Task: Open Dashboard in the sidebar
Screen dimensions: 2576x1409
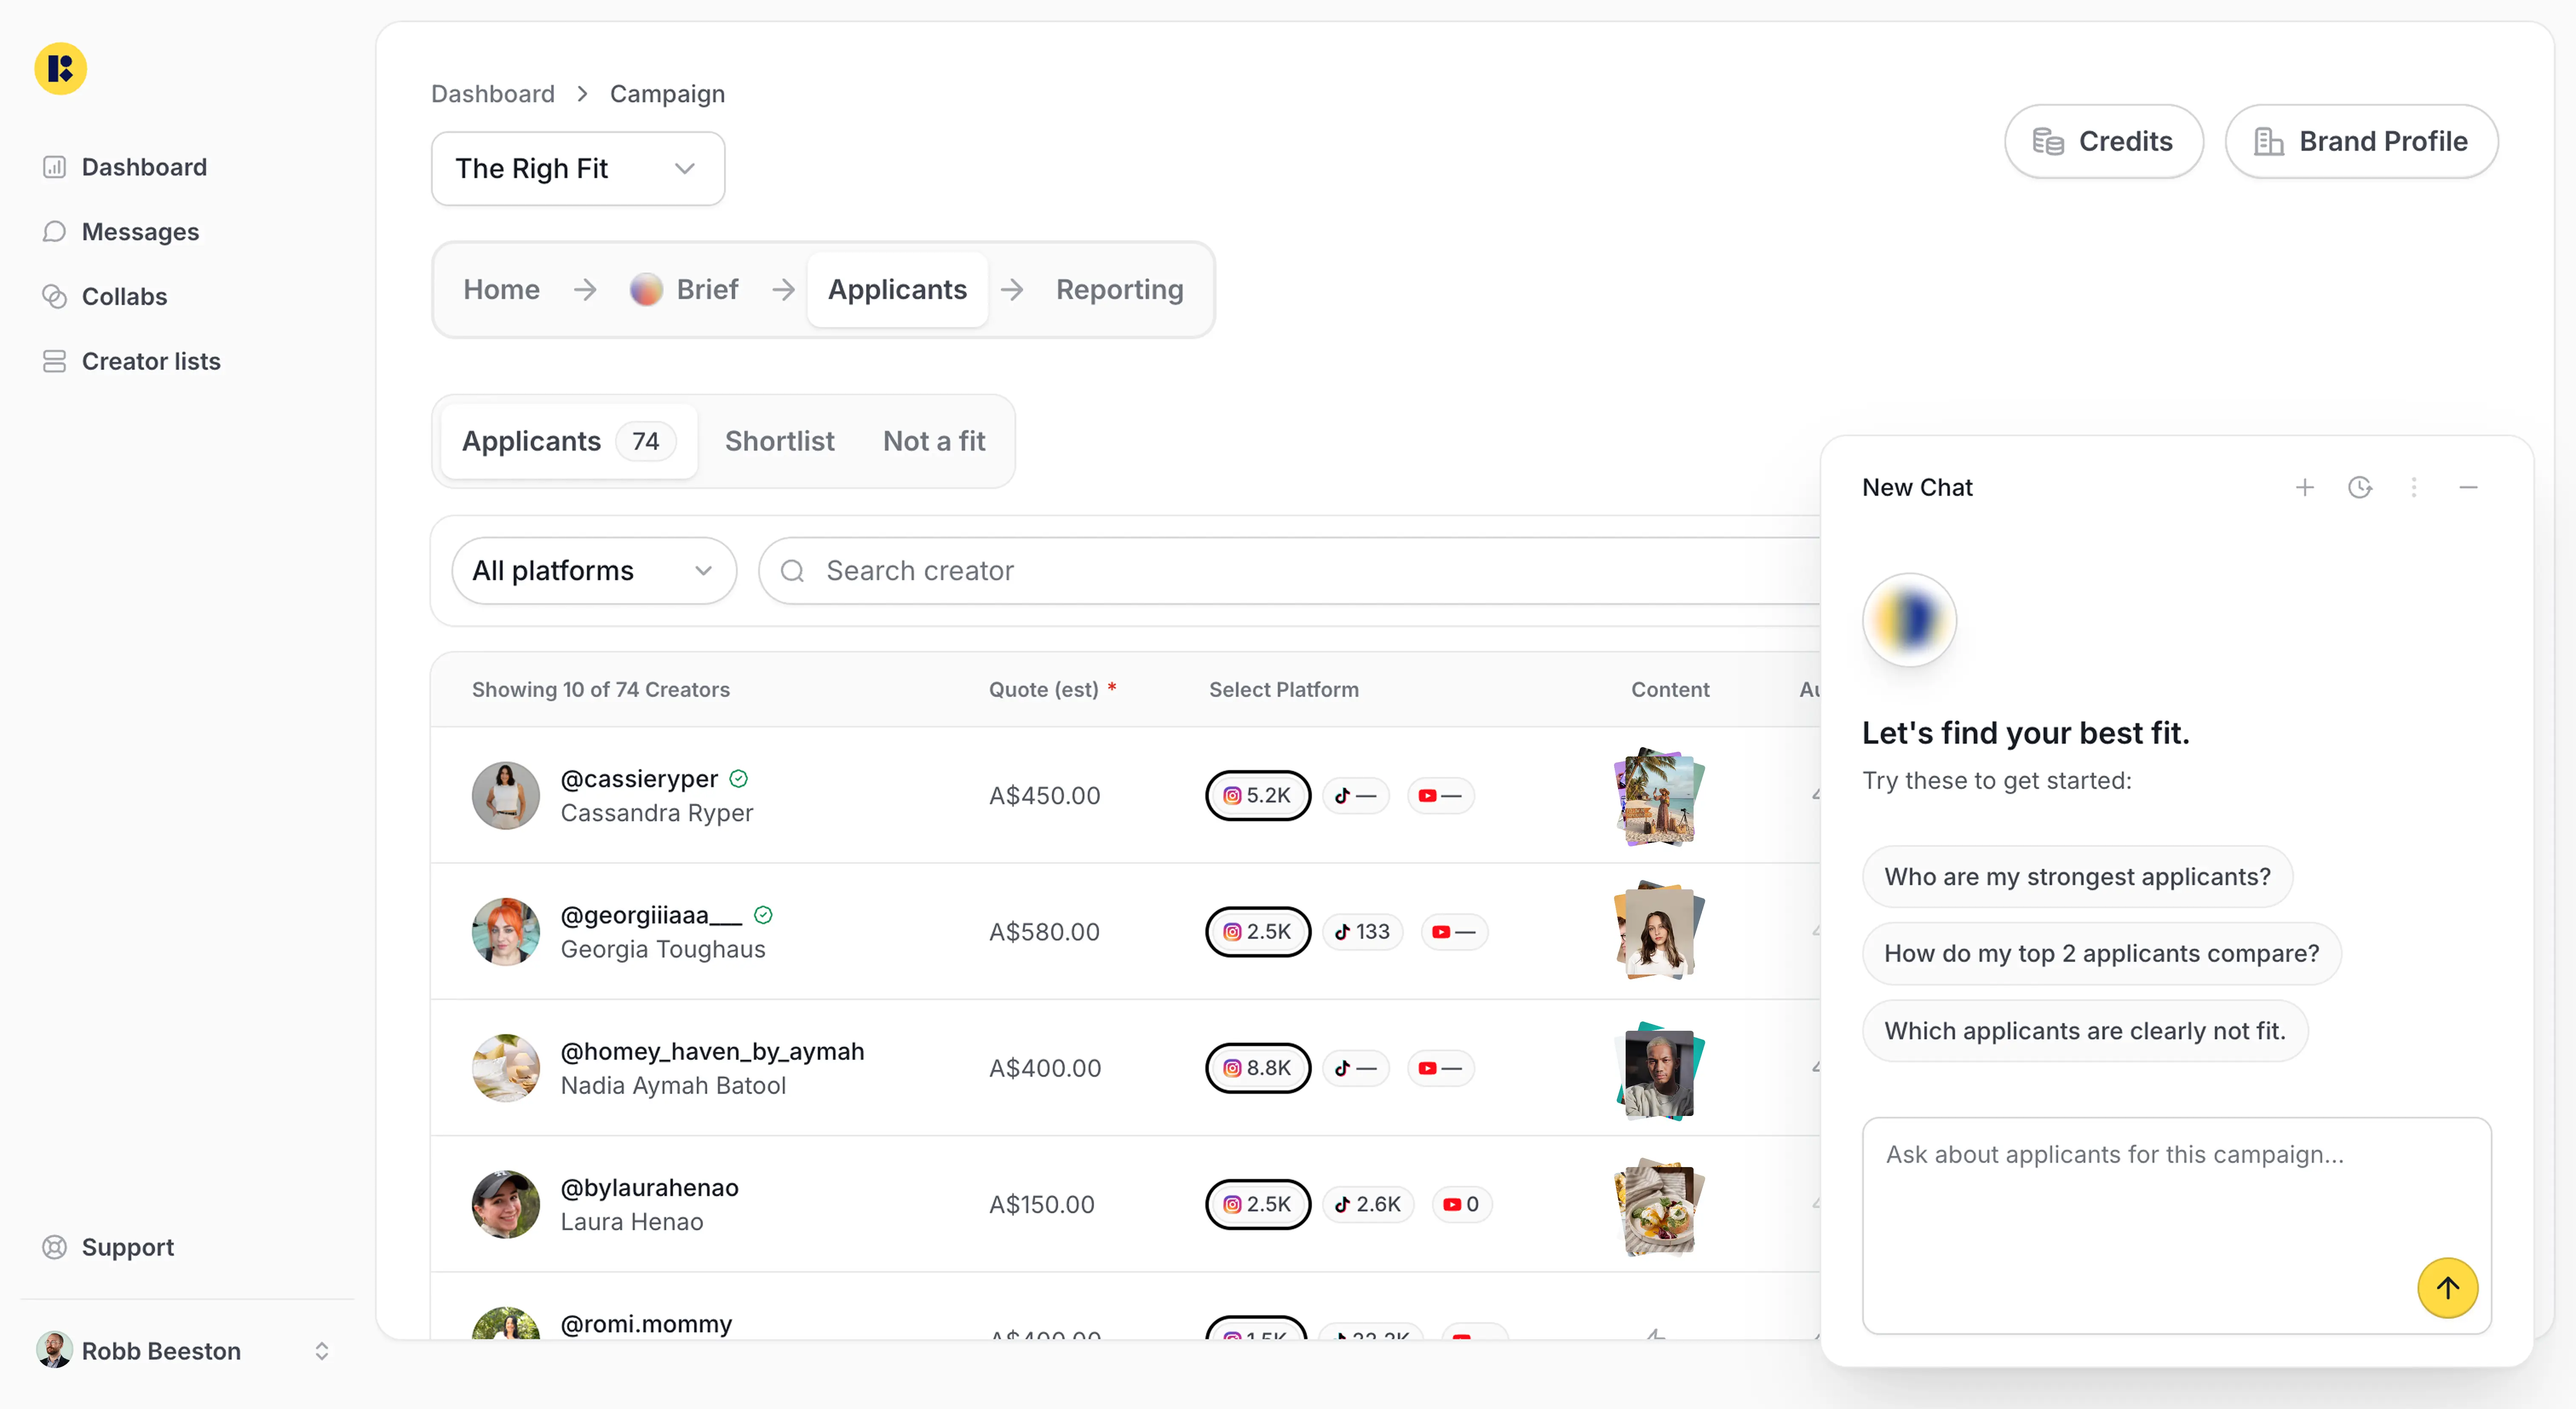Action: [125, 167]
